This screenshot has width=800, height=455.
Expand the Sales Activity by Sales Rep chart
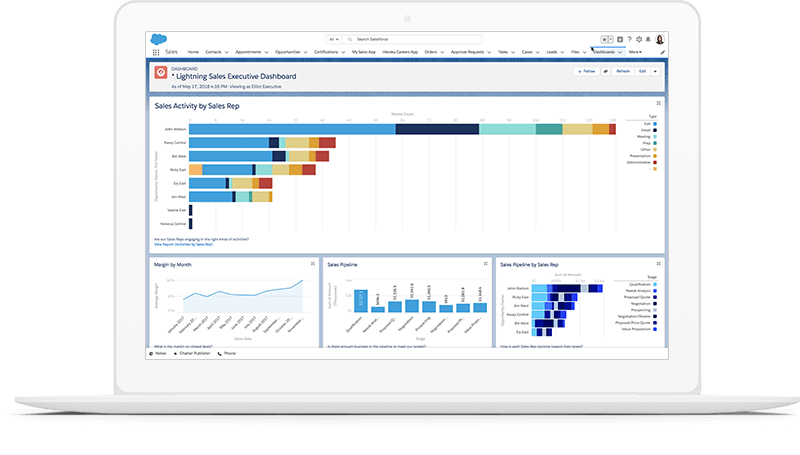click(657, 103)
